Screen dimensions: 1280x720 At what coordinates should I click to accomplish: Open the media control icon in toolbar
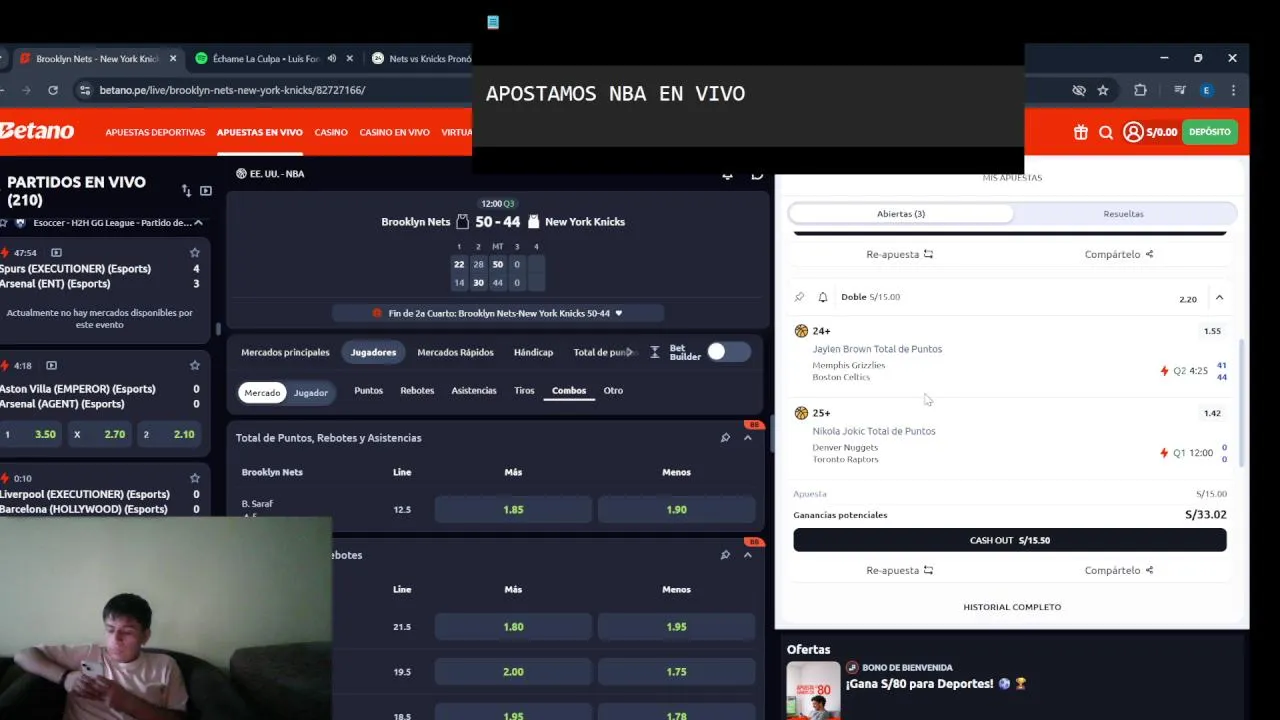(1179, 90)
